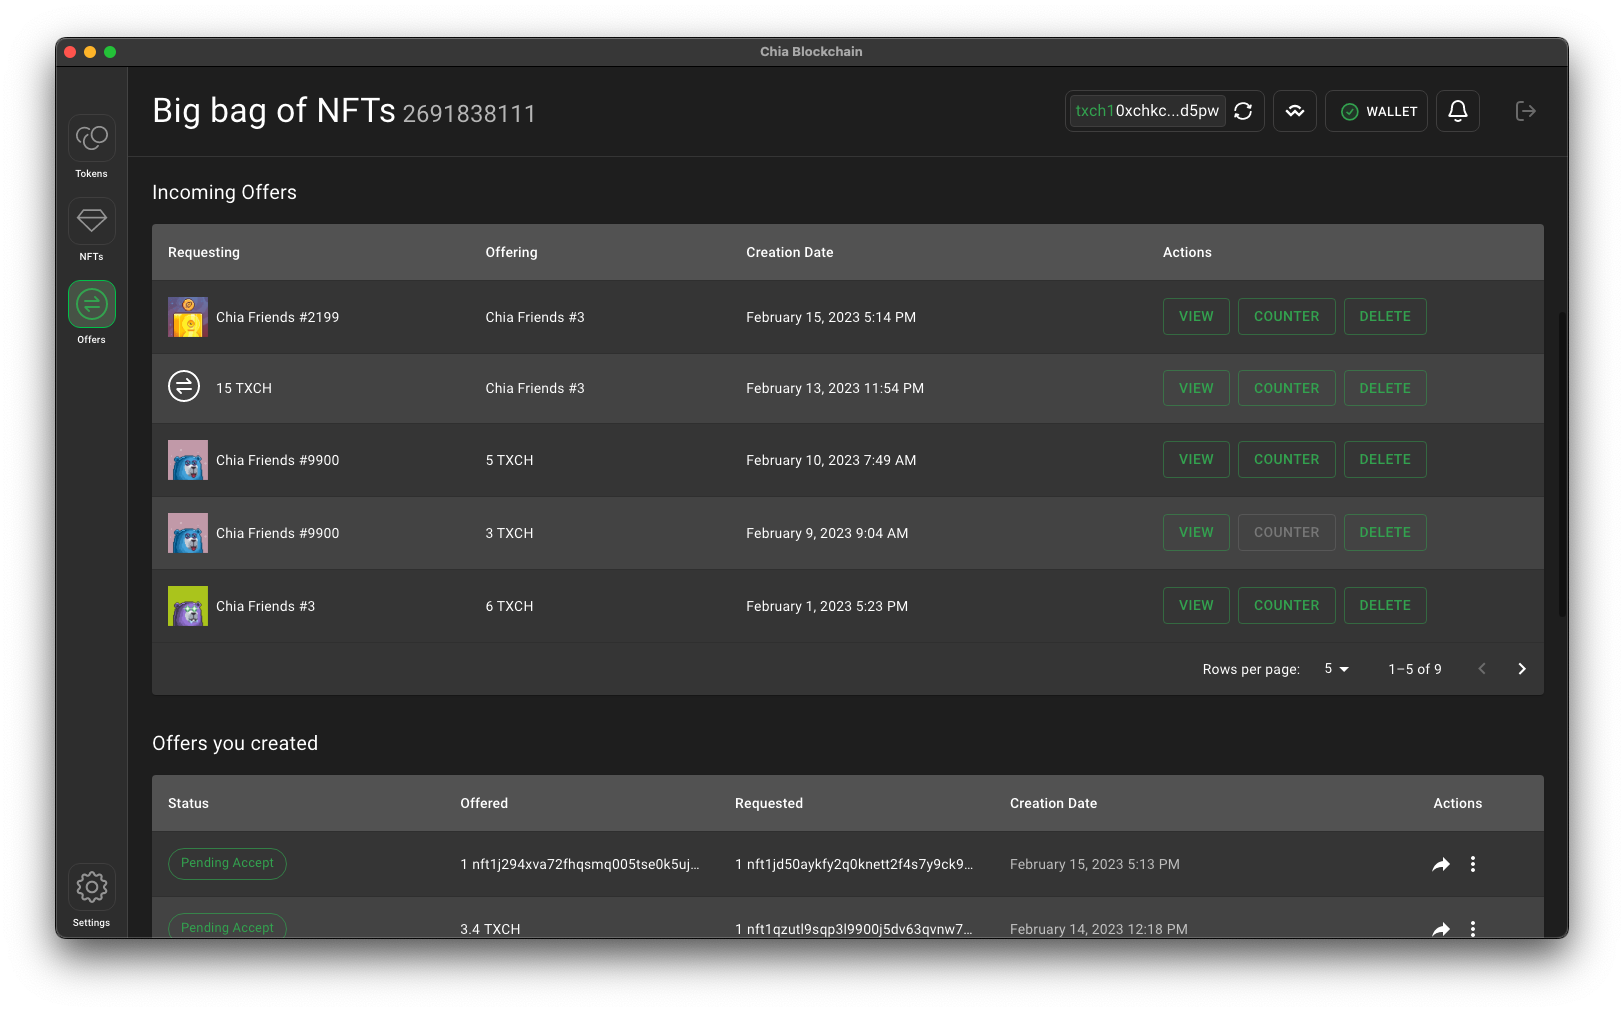Open more options for 3.4 TXCH offer

(1473, 929)
